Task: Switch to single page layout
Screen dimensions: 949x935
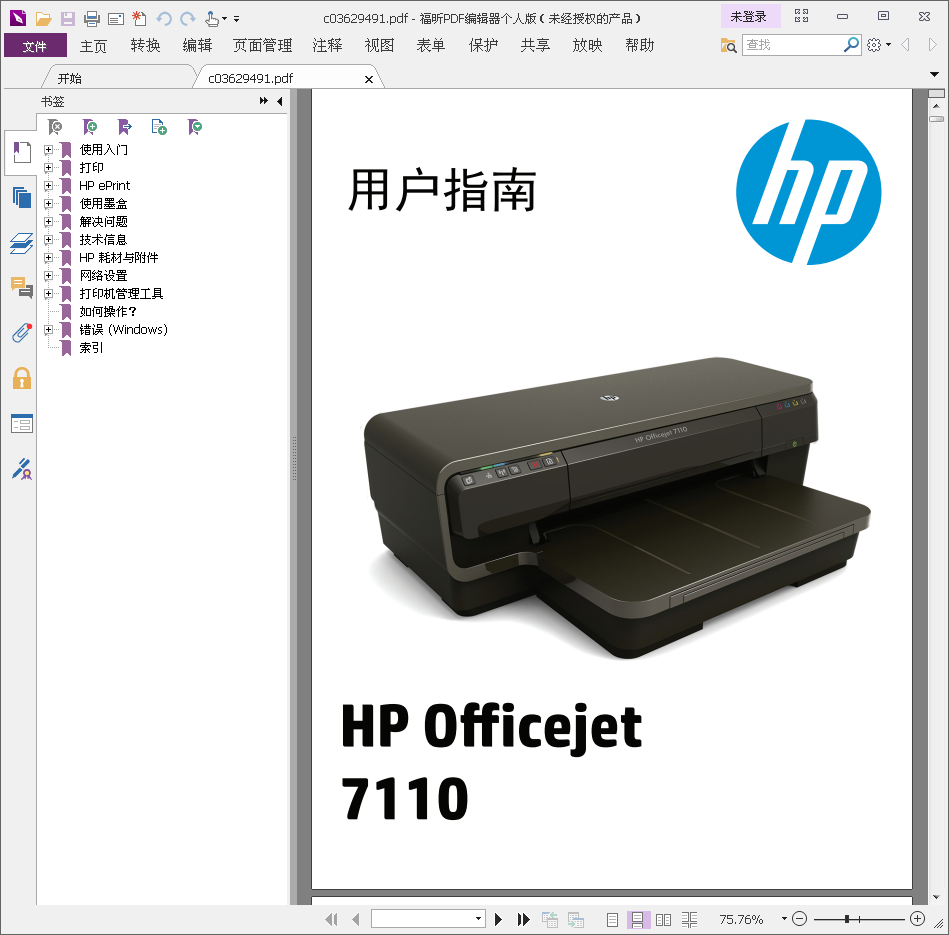Action: point(612,920)
